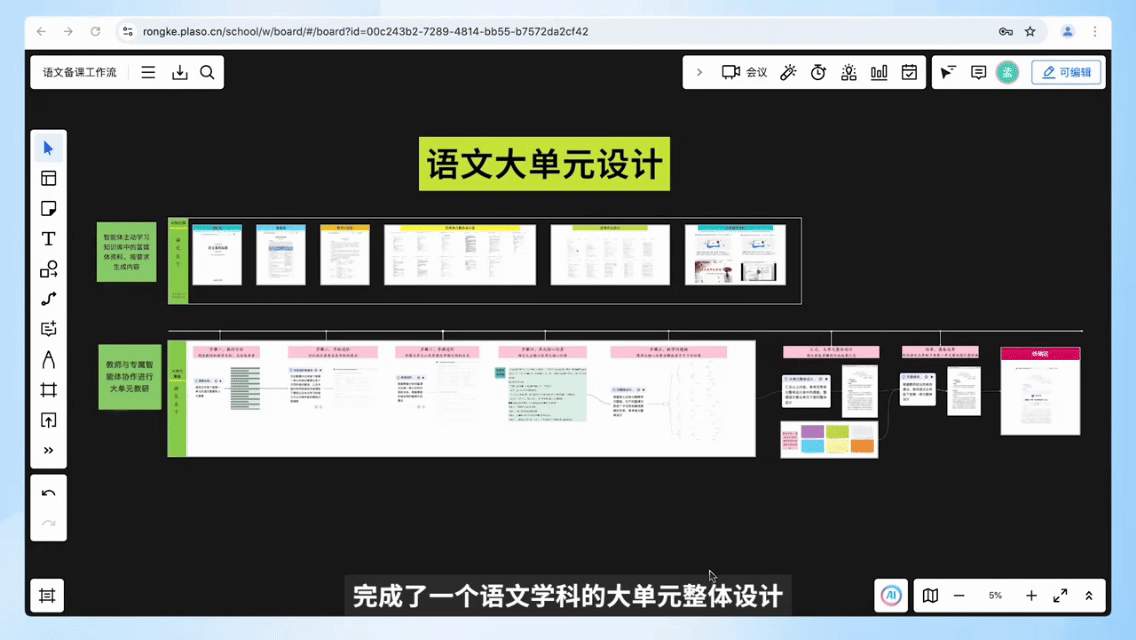Click the 语文备课工作流 board title
Viewport: 1136px width, 640px height.
click(80, 72)
